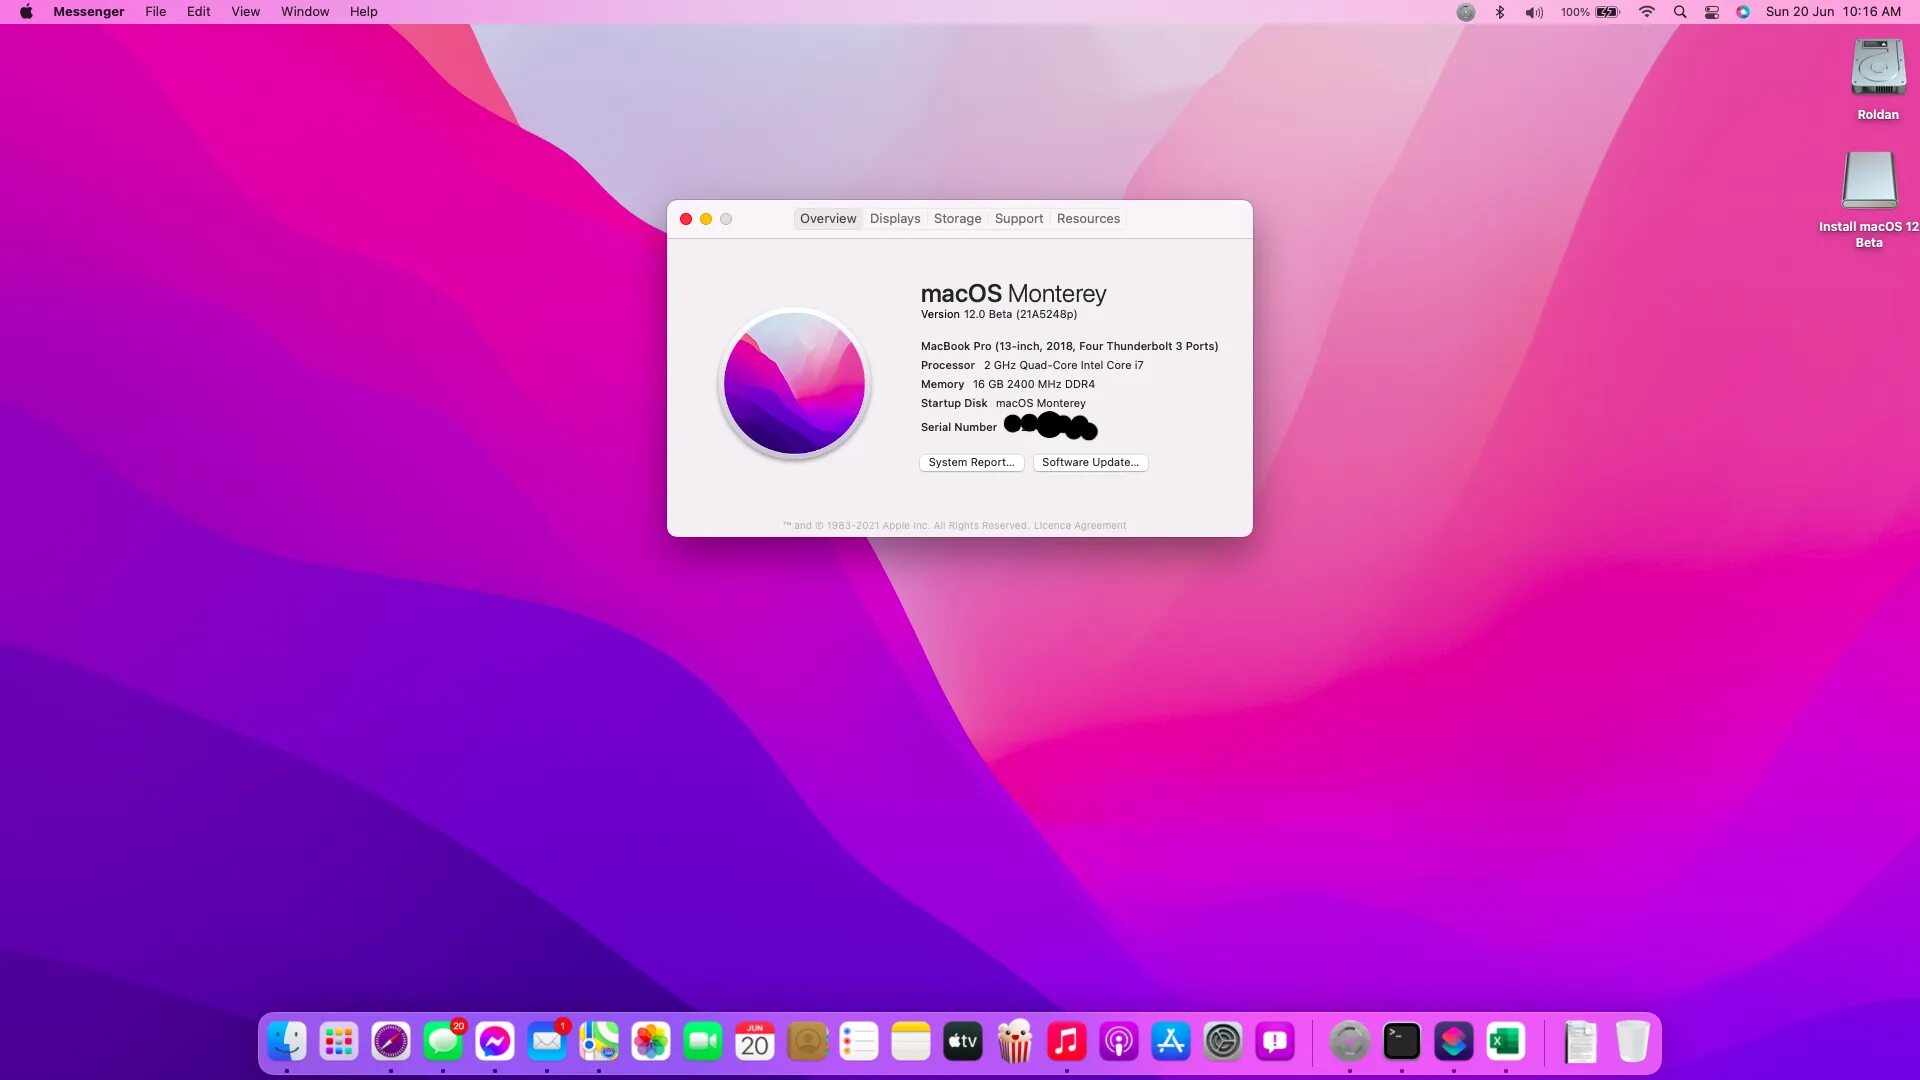The image size is (1920, 1080).
Task: Toggle the Wi-Fi menu in the menu bar
Action: click(x=1646, y=12)
